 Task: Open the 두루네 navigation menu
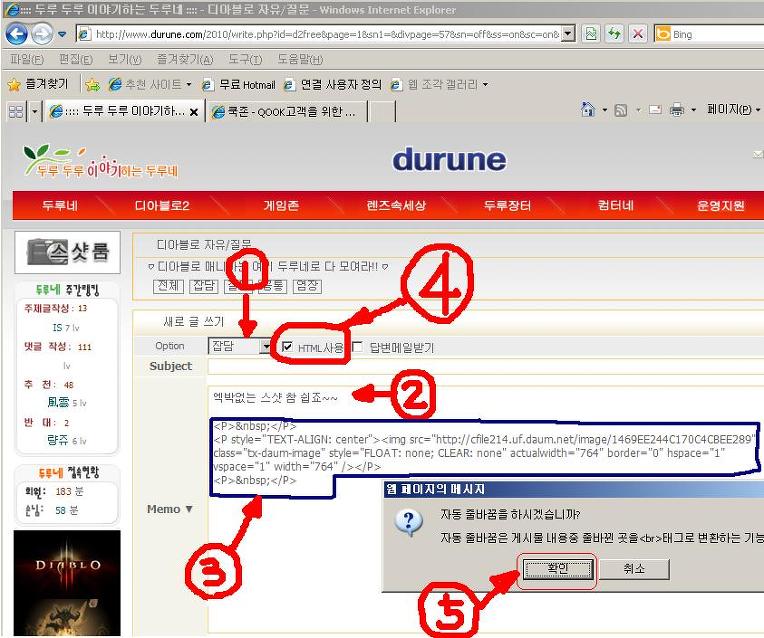pos(59,205)
